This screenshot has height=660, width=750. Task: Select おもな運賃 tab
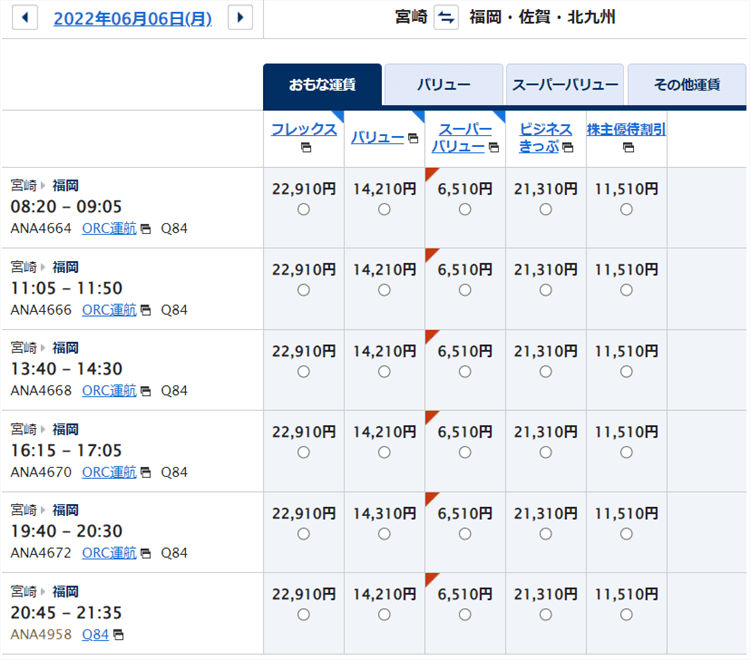pos(322,85)
